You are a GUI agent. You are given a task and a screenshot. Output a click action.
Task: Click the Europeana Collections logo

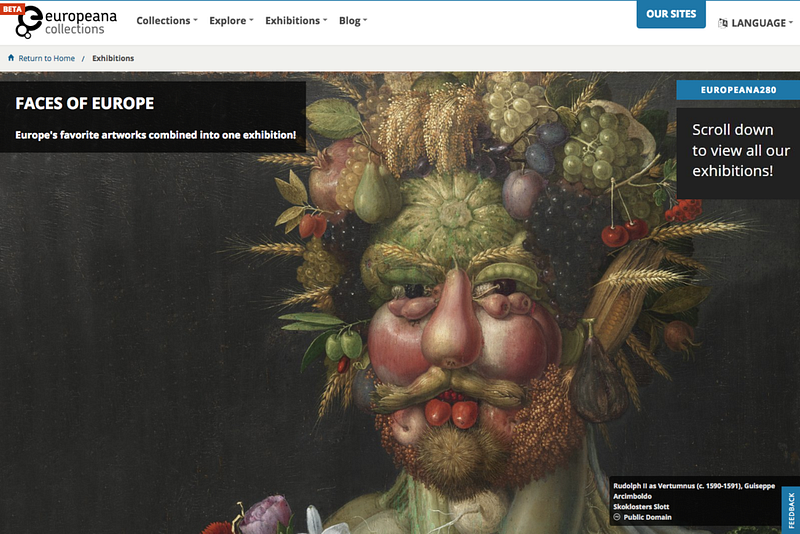(66, 22)
